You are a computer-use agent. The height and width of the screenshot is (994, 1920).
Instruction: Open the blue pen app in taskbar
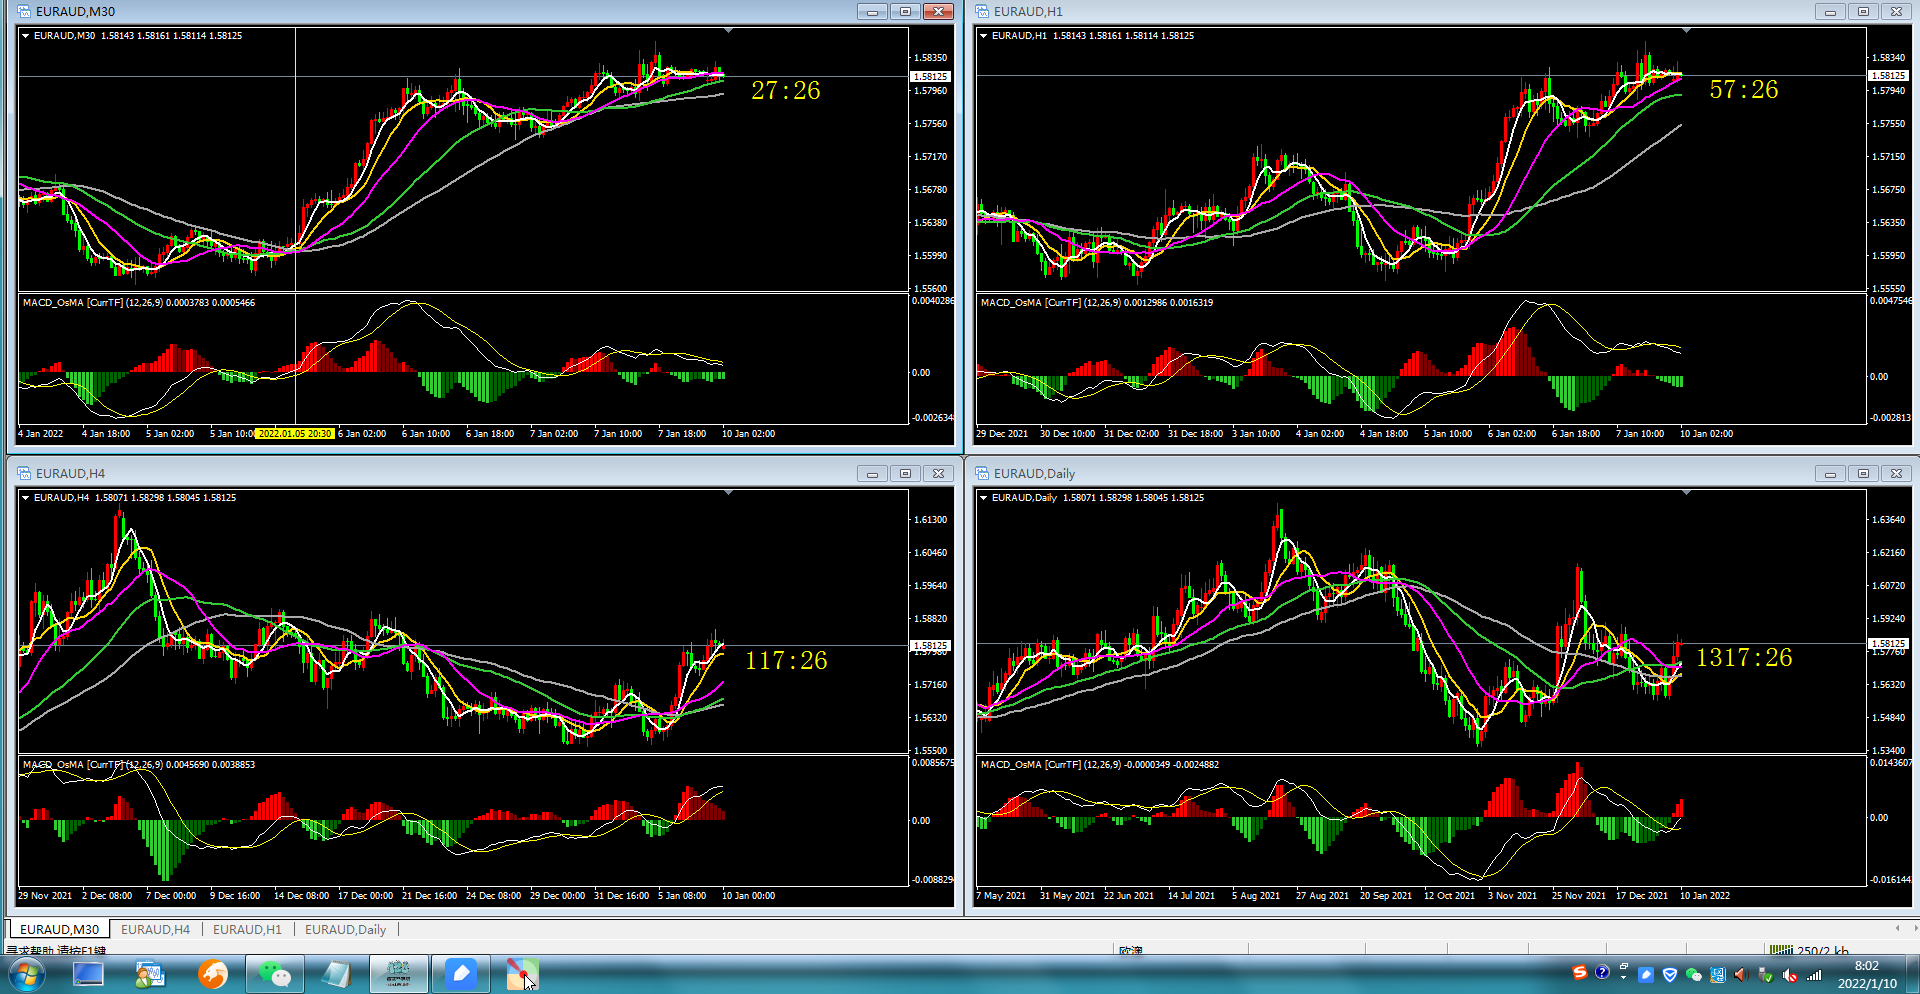461,974
